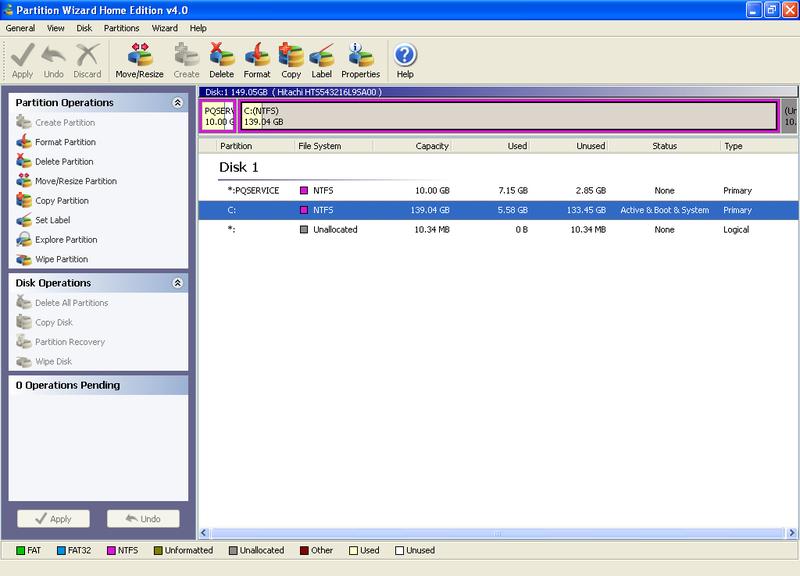This screenshot has width=800, height=576.
Task: Choose Wipe Partition in side panel
Action: [52, 259]
